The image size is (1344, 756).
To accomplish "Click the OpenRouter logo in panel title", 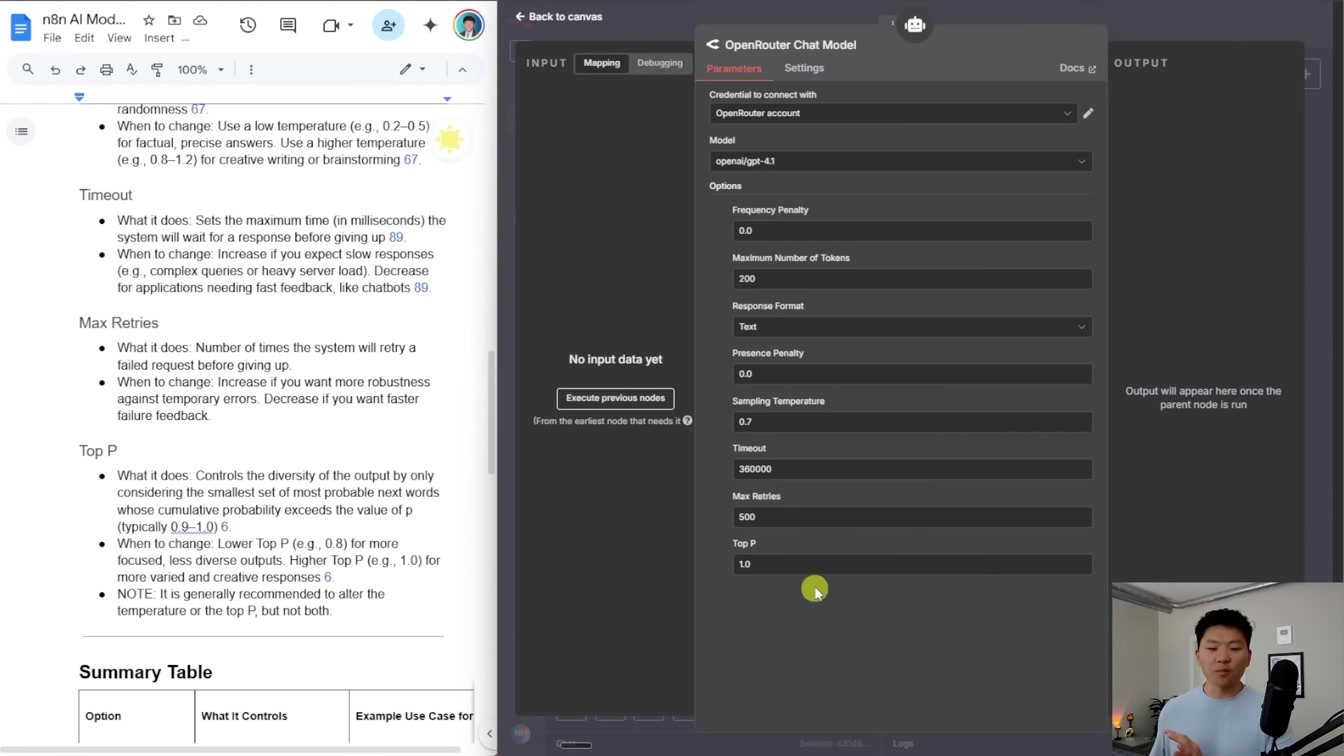I will (x=712, y=45).
